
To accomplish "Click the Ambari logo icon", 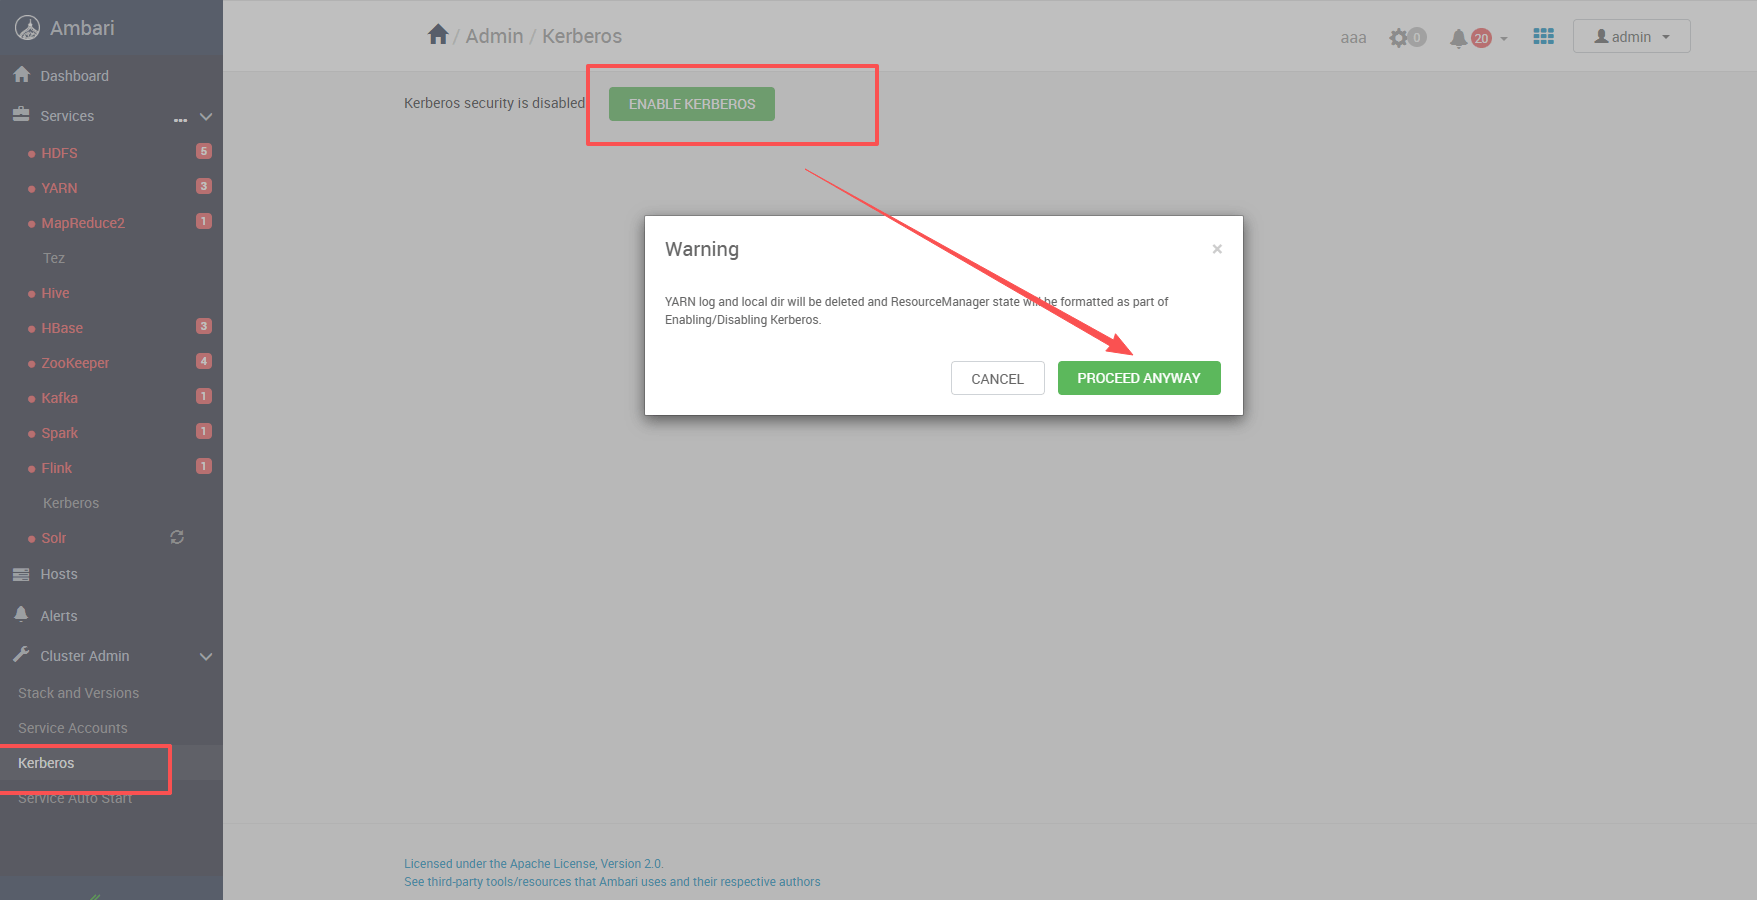I will click(27, 28).
